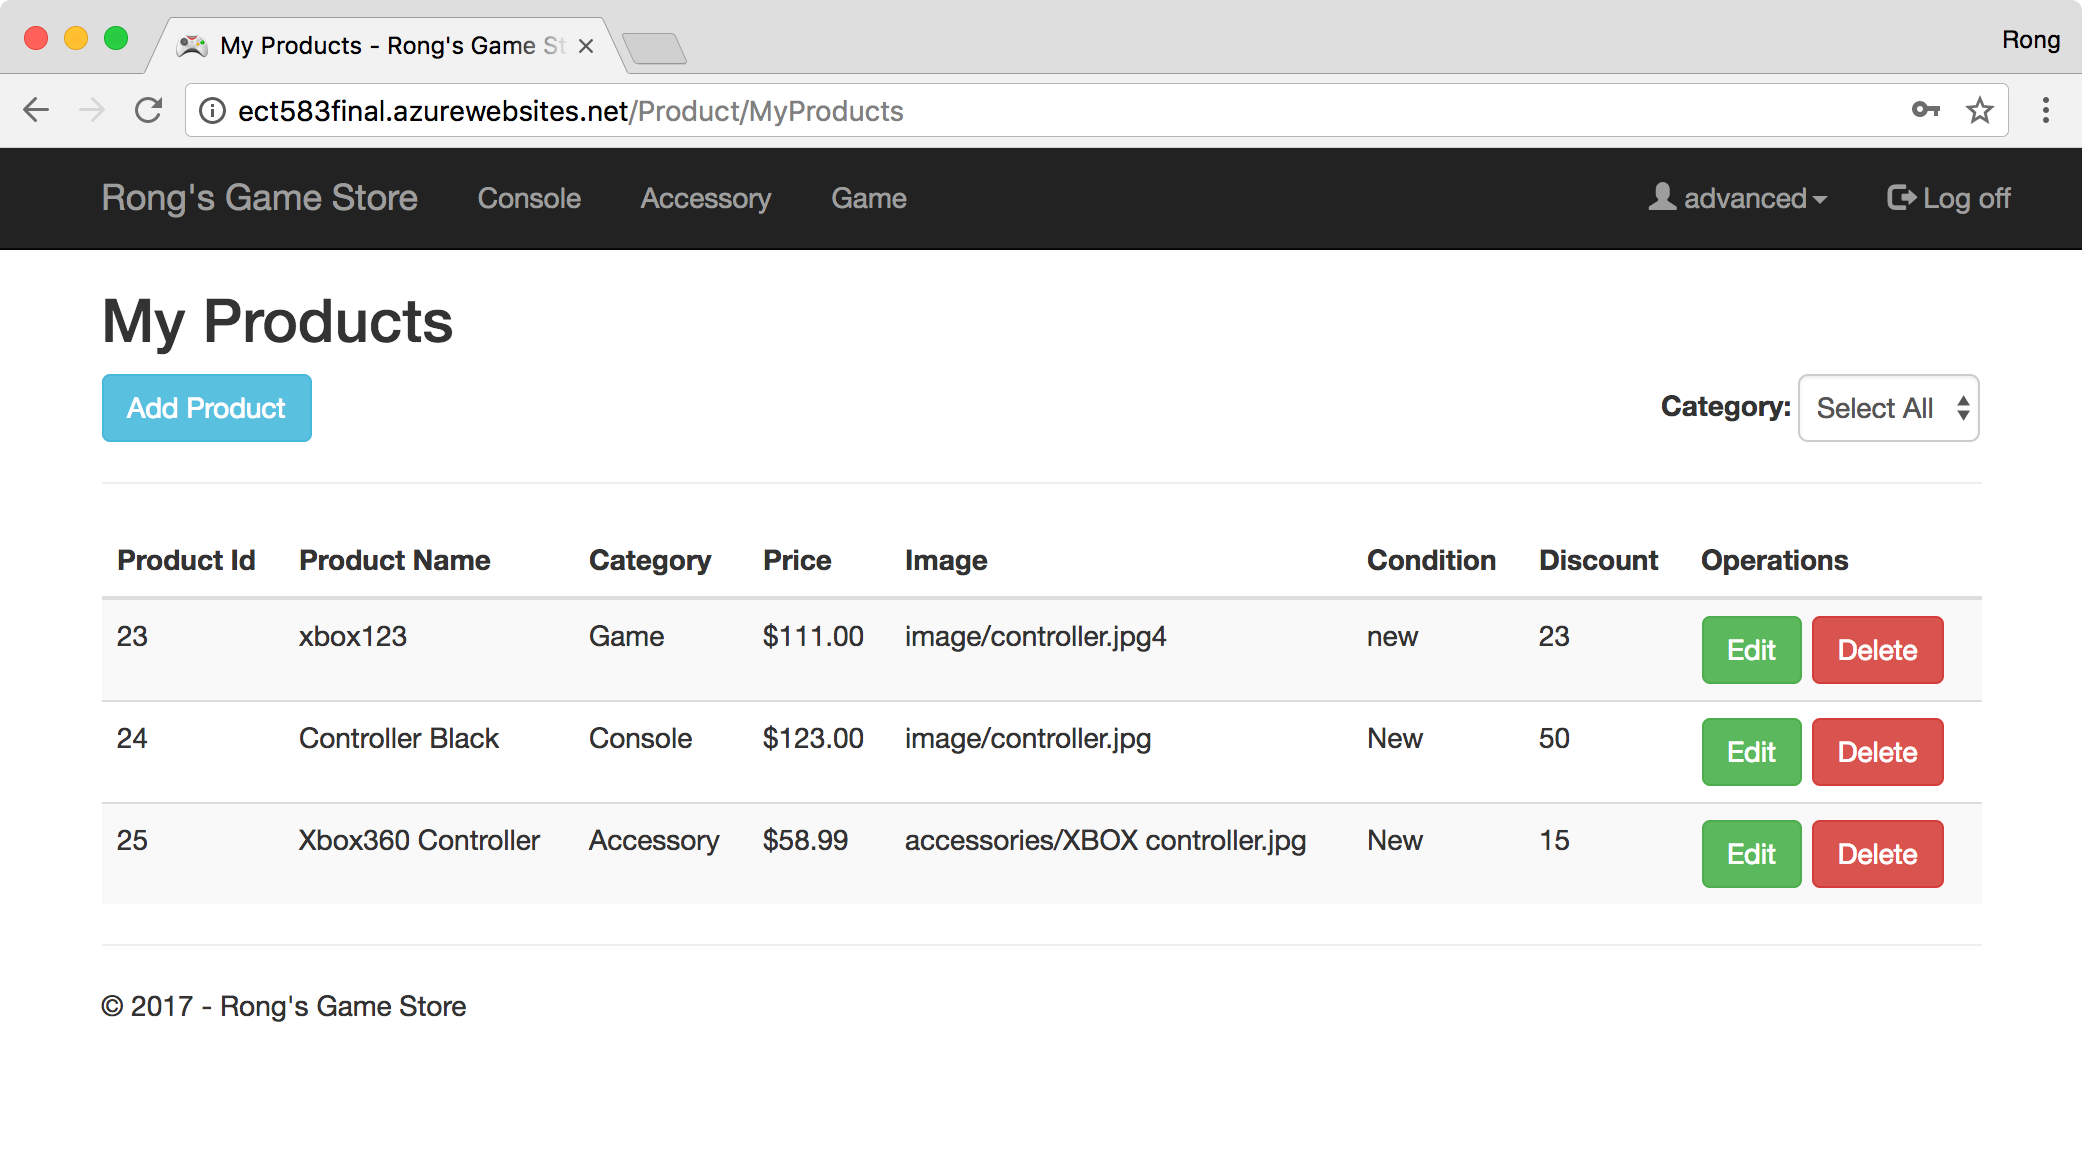The height and width of the screenshot is (1172, 2082).
Task: Open the Accessory menu item
Action: (706, 198)
